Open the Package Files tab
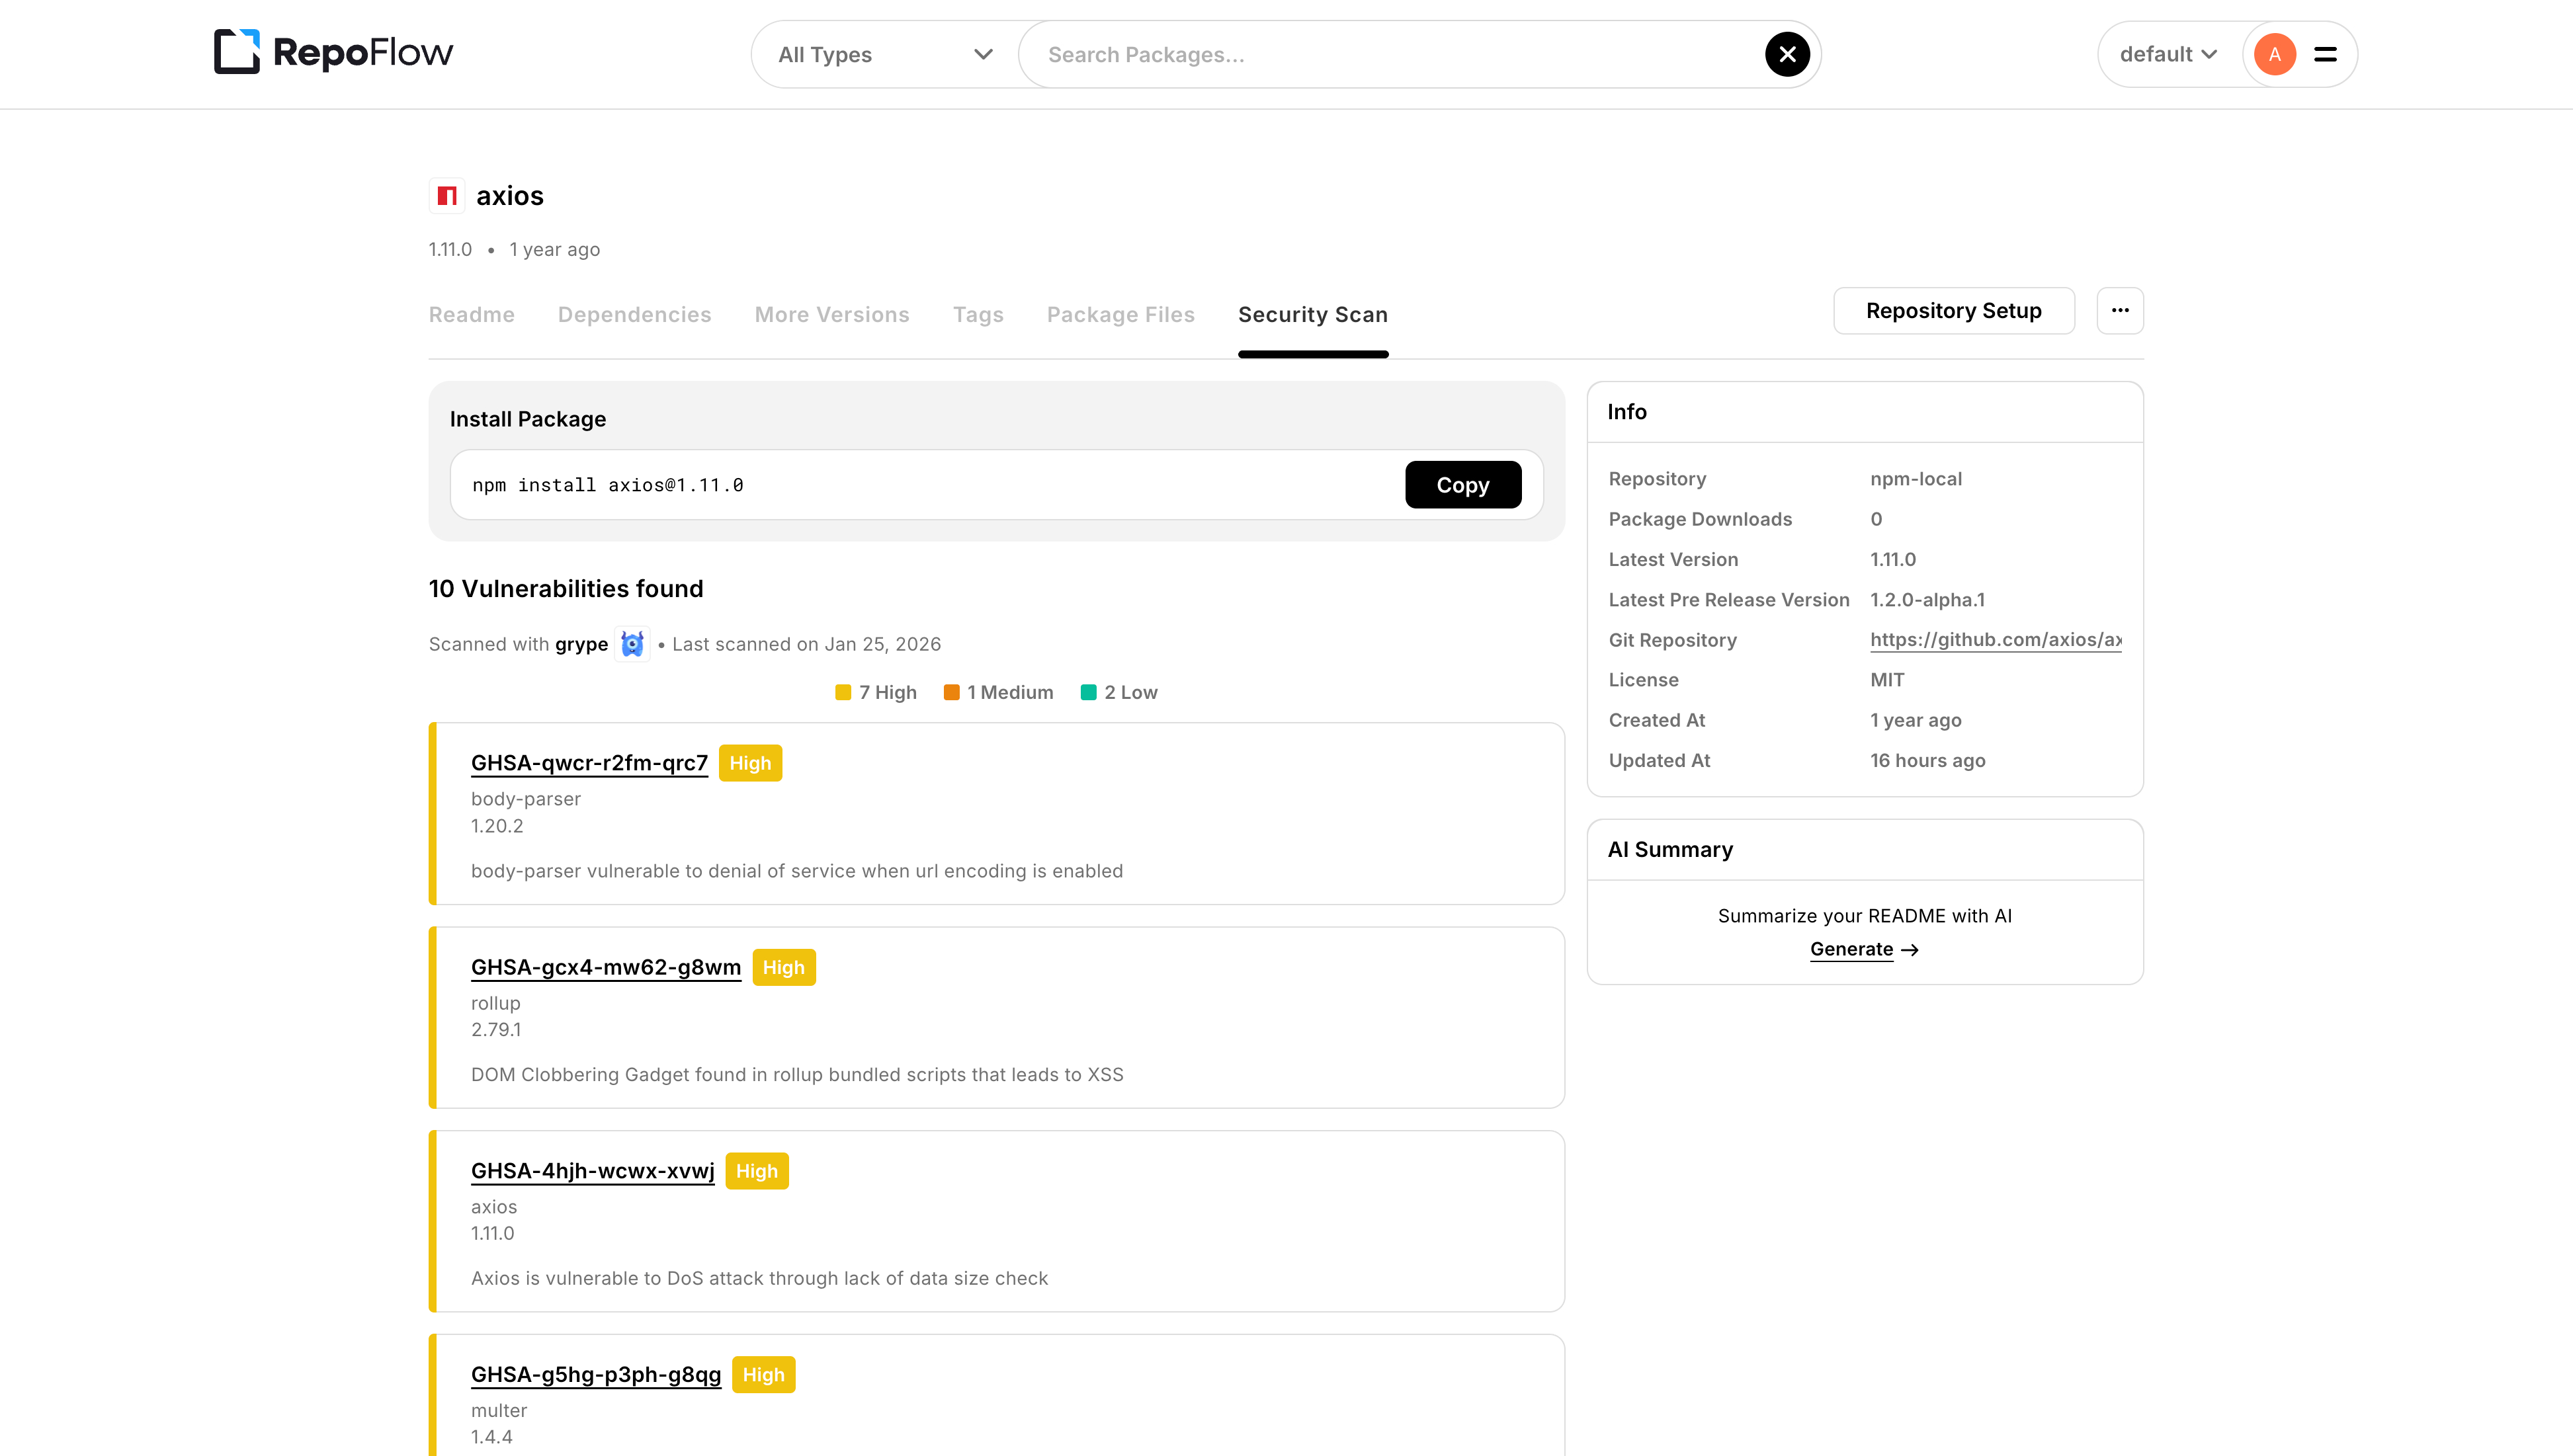This screenshot has height=1456, width=2573. (1121, 314)
